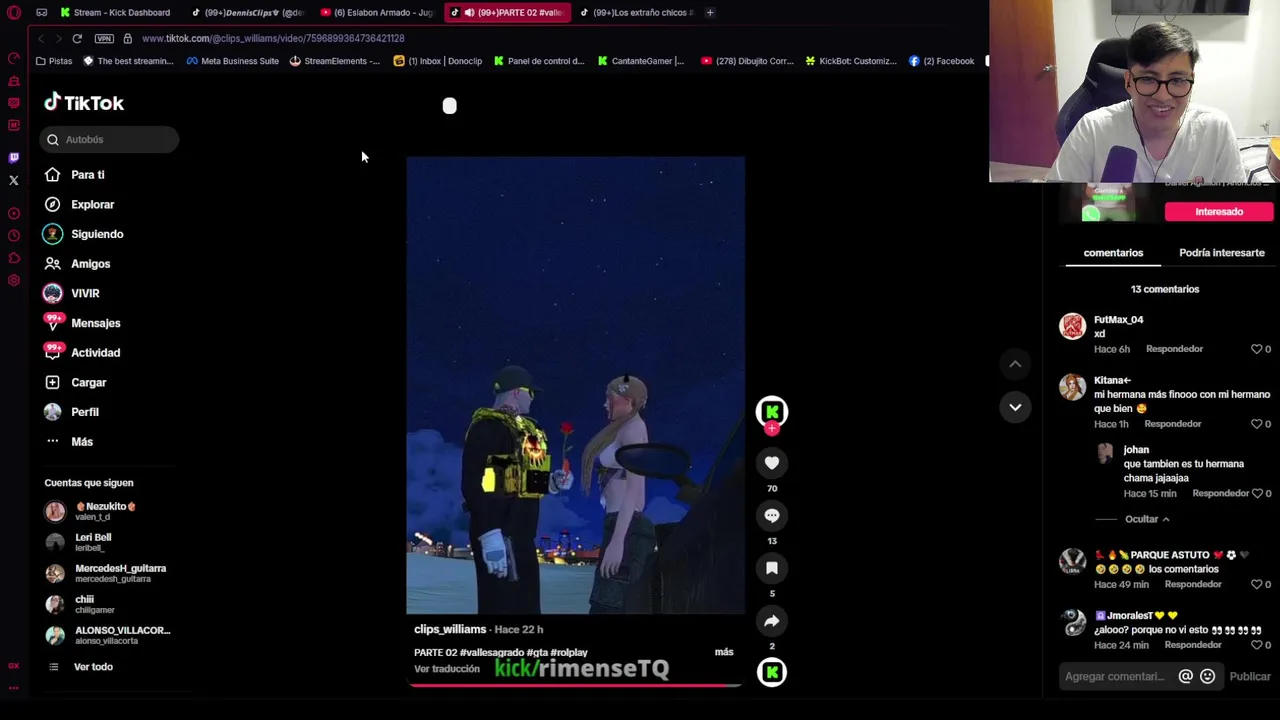Go to previous video up arrow
This screenshot has width=1280, height=720.
(x=1015, y=364)
